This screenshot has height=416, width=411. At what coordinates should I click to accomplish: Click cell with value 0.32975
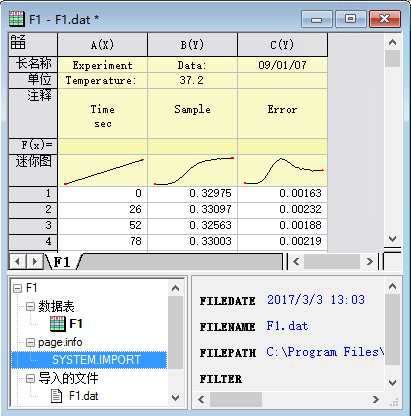193,194
